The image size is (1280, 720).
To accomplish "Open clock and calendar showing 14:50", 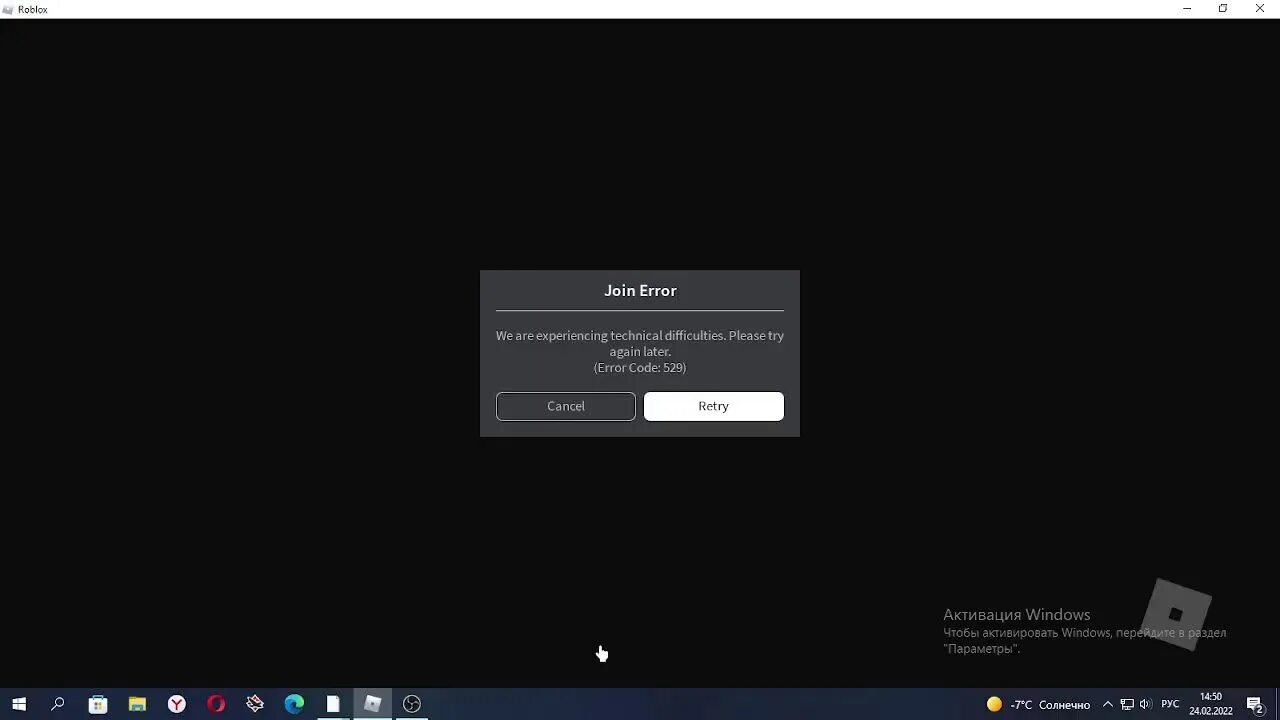I will (x=1211, y=704).
